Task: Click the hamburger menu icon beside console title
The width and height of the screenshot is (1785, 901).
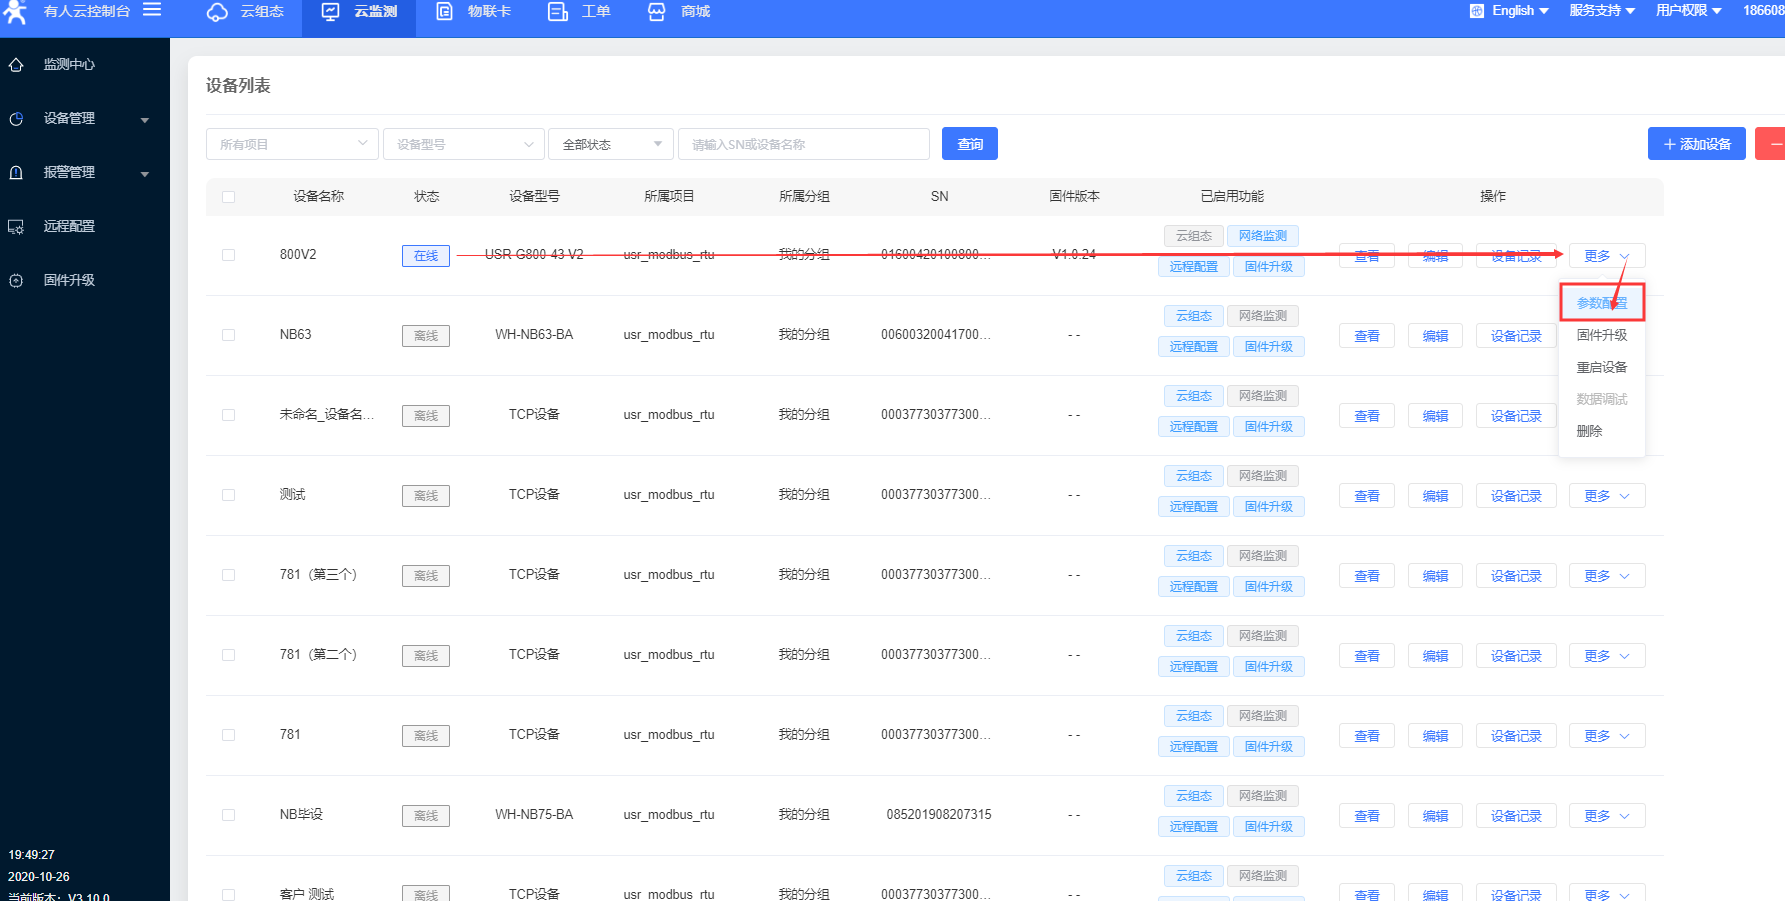Action: click(x=152, y=10)
